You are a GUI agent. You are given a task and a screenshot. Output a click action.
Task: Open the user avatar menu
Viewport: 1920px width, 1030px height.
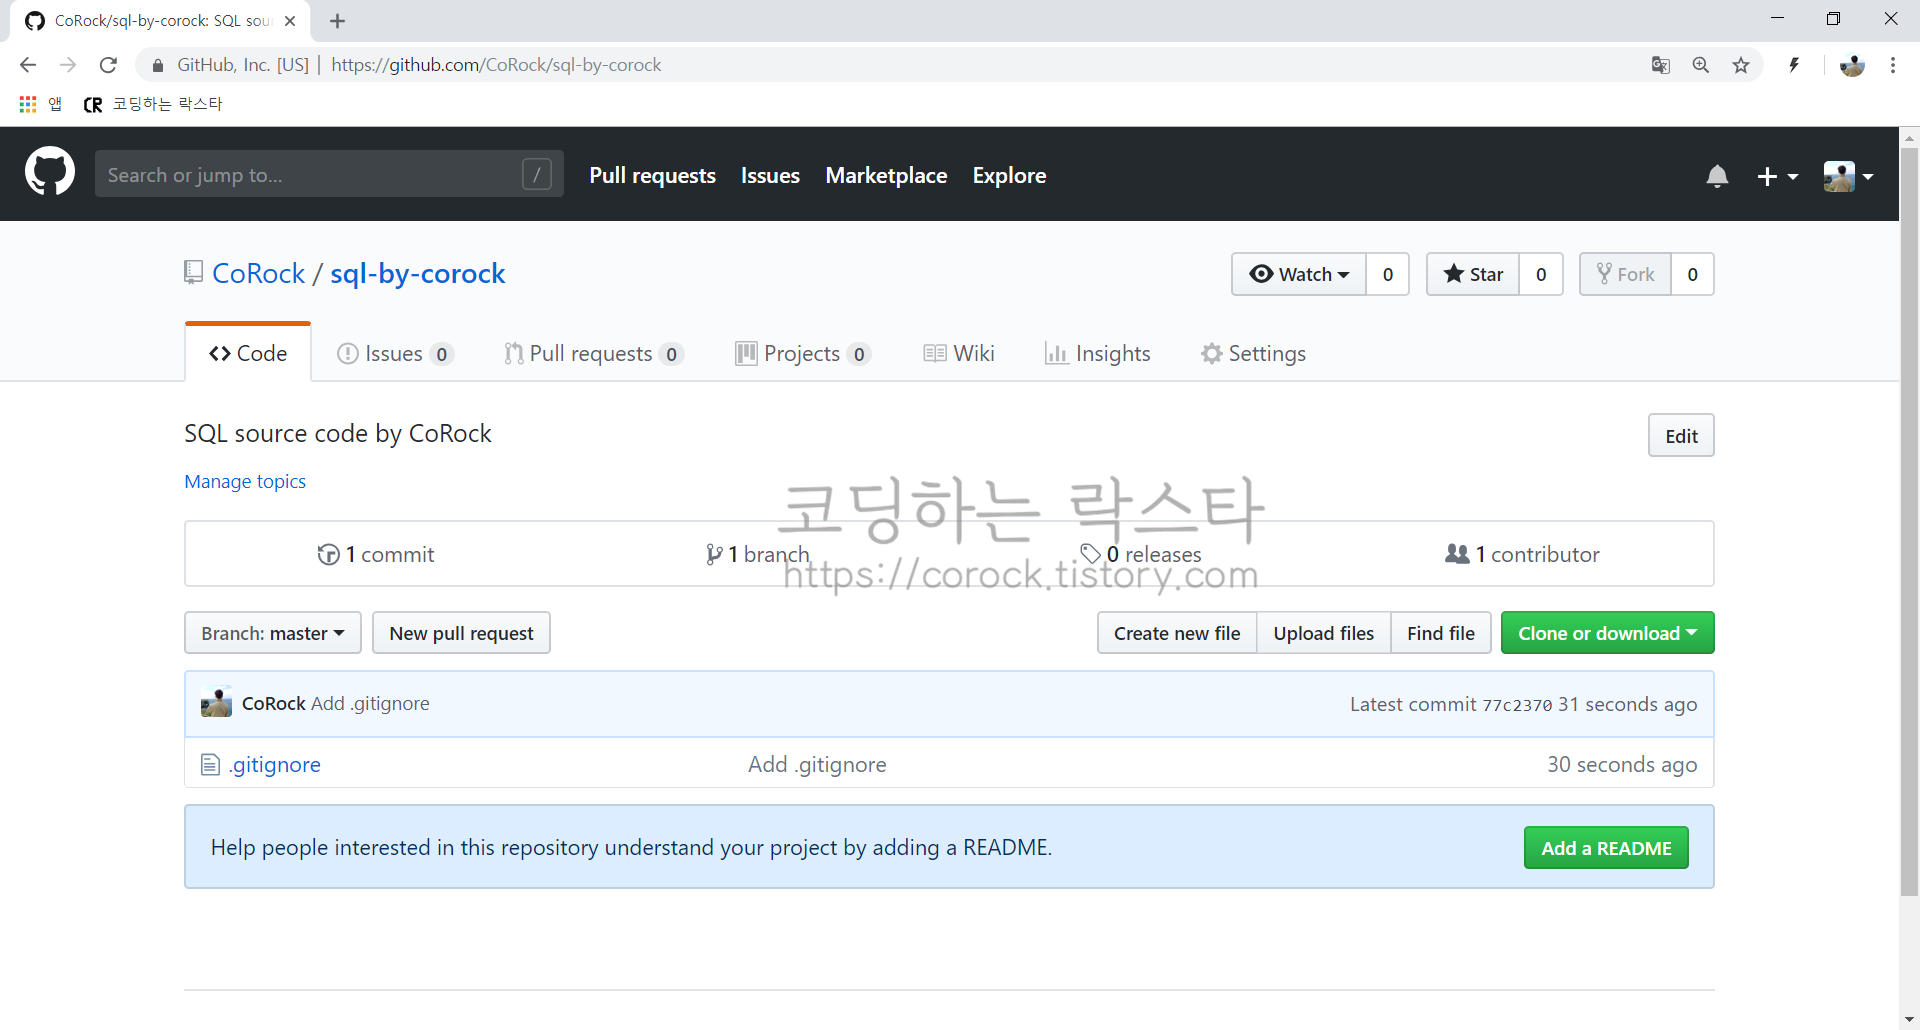tap(1848, 176)
